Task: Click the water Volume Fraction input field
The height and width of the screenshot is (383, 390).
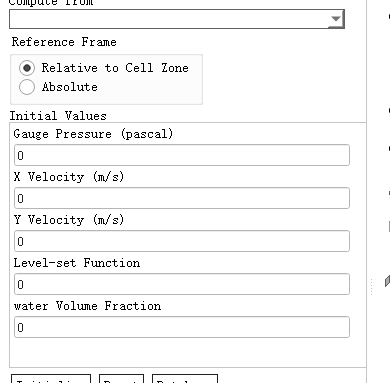Action: click(x=182, y=327)
